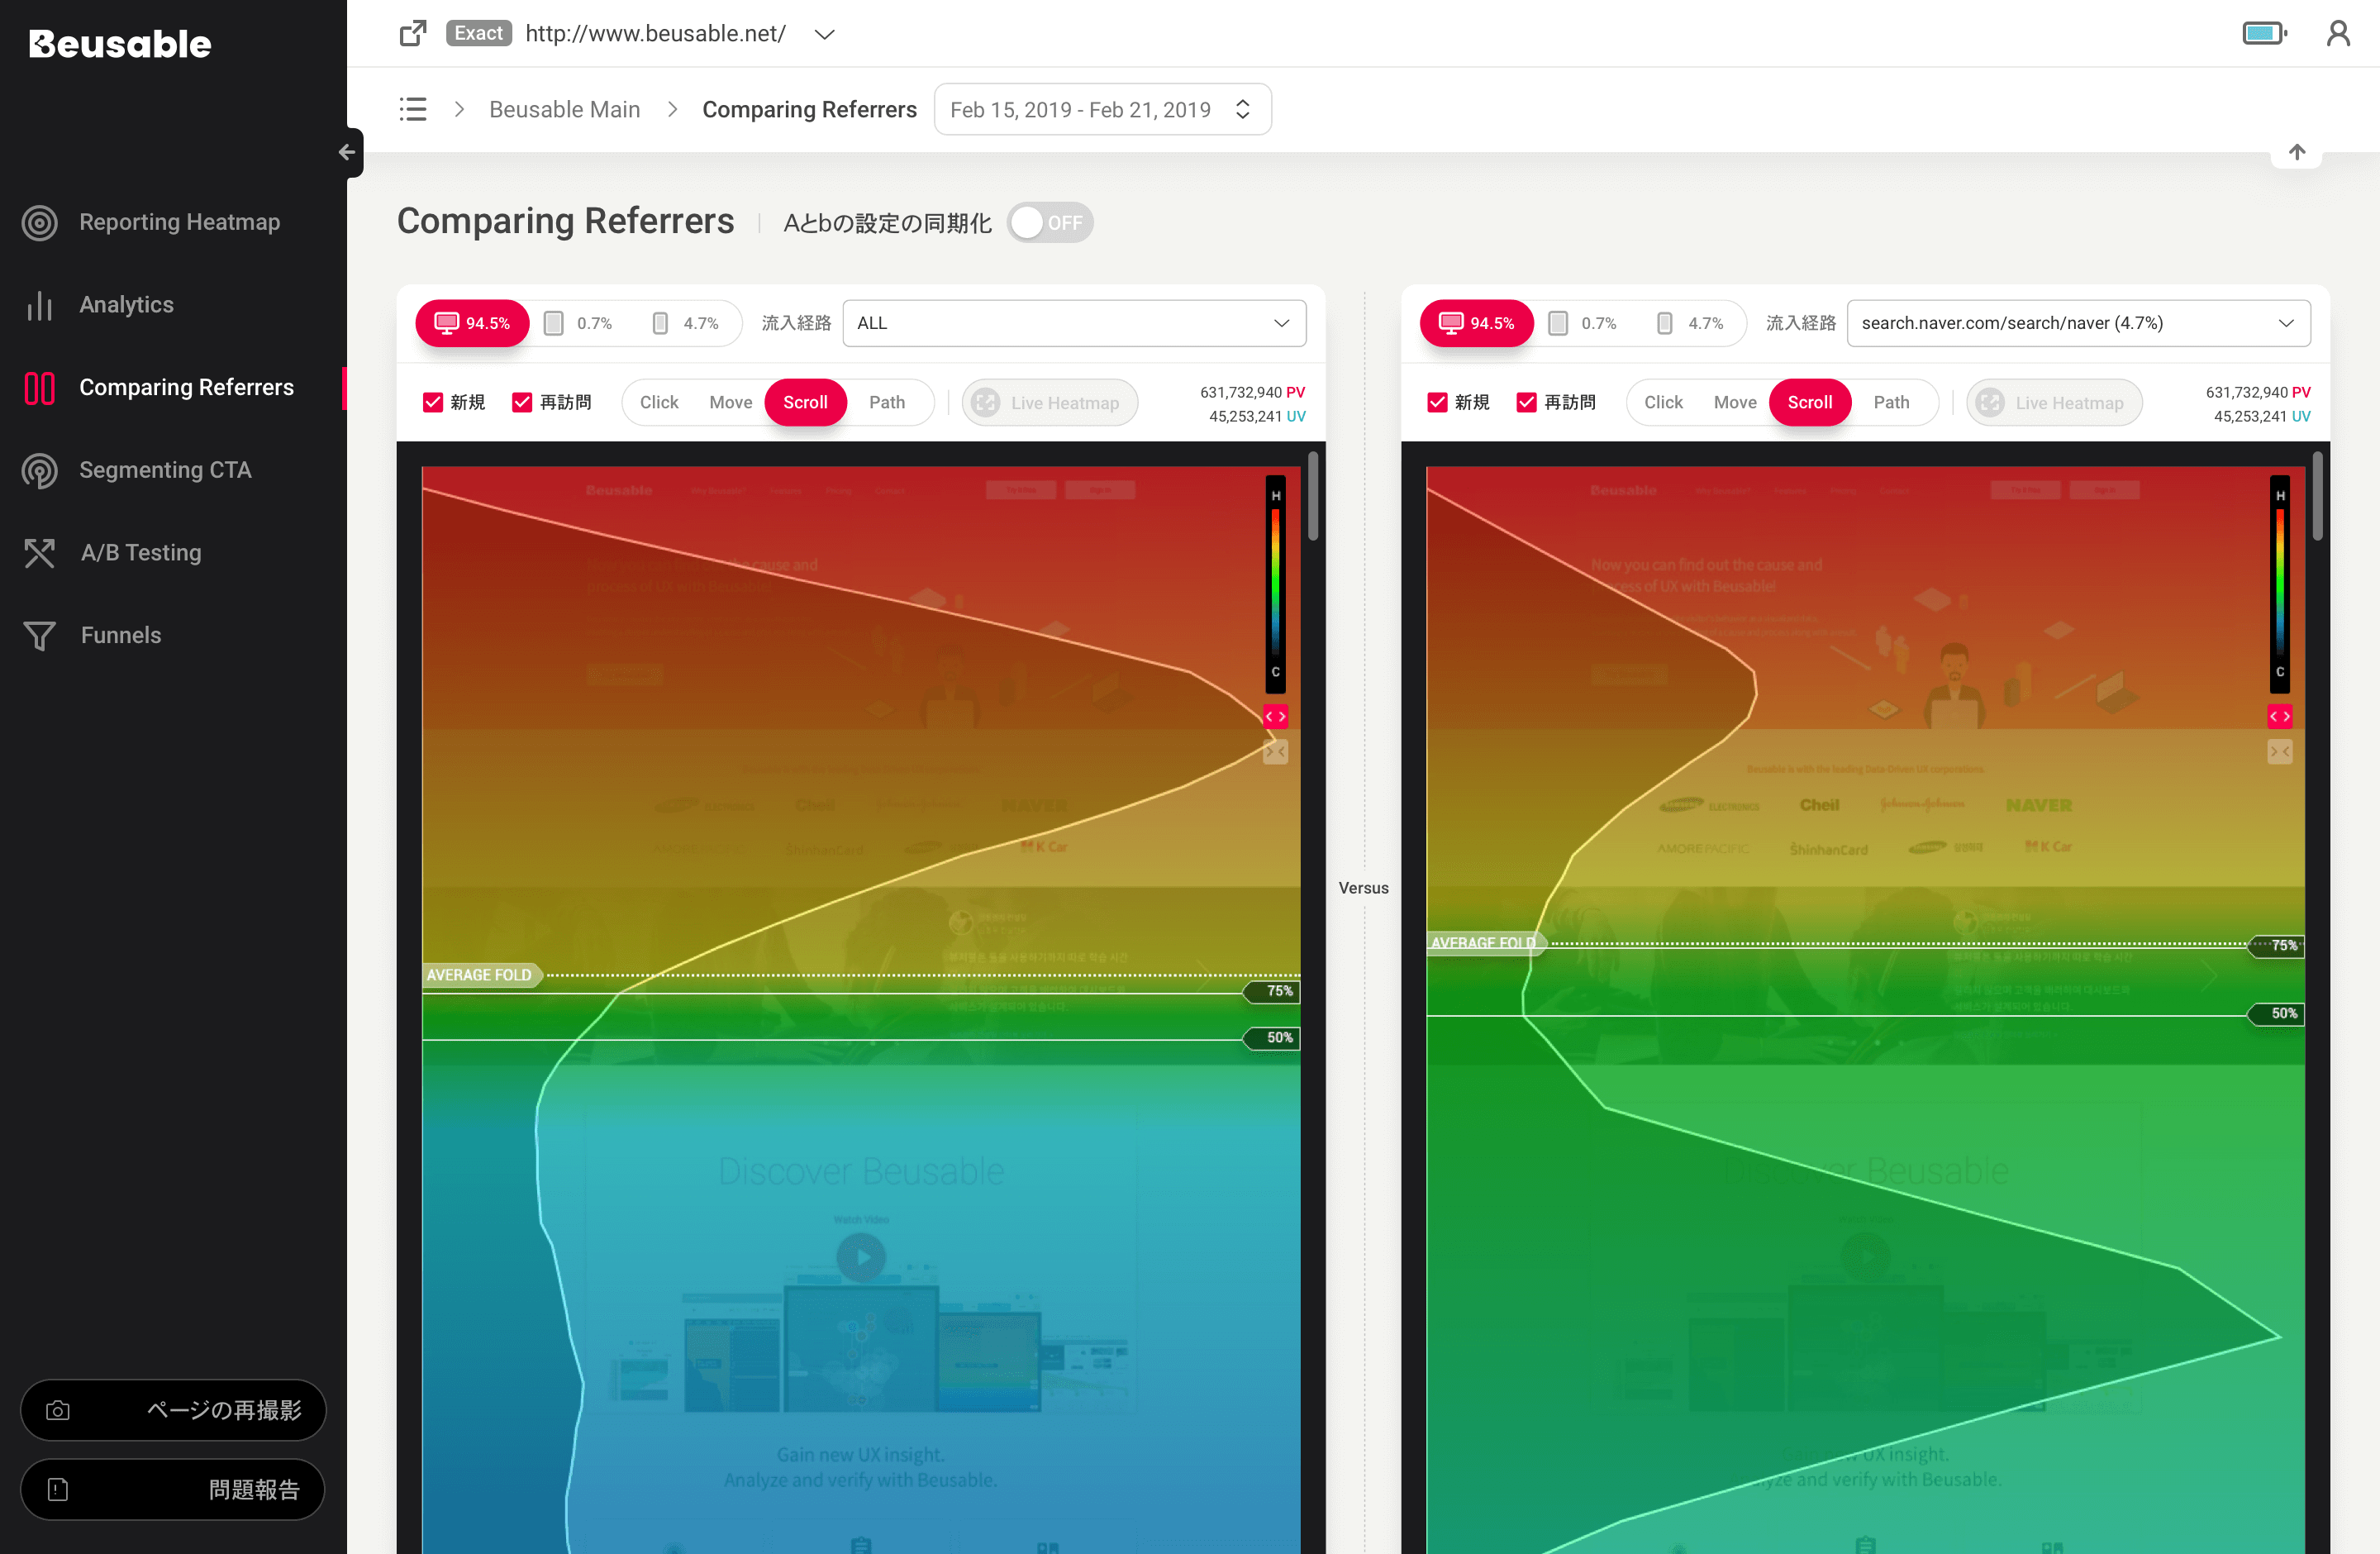The width and height of the screenshot is (2380, 1554).
Task: Click the pink expand arrows in right heatmap
Action: pyautogui.click(x=2279, y=716)
